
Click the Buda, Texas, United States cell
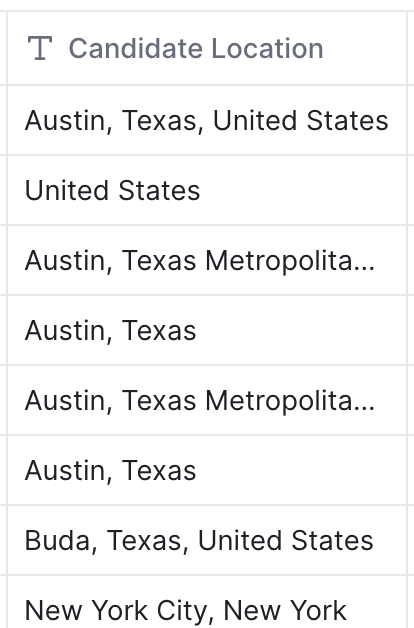click(207, 540)
